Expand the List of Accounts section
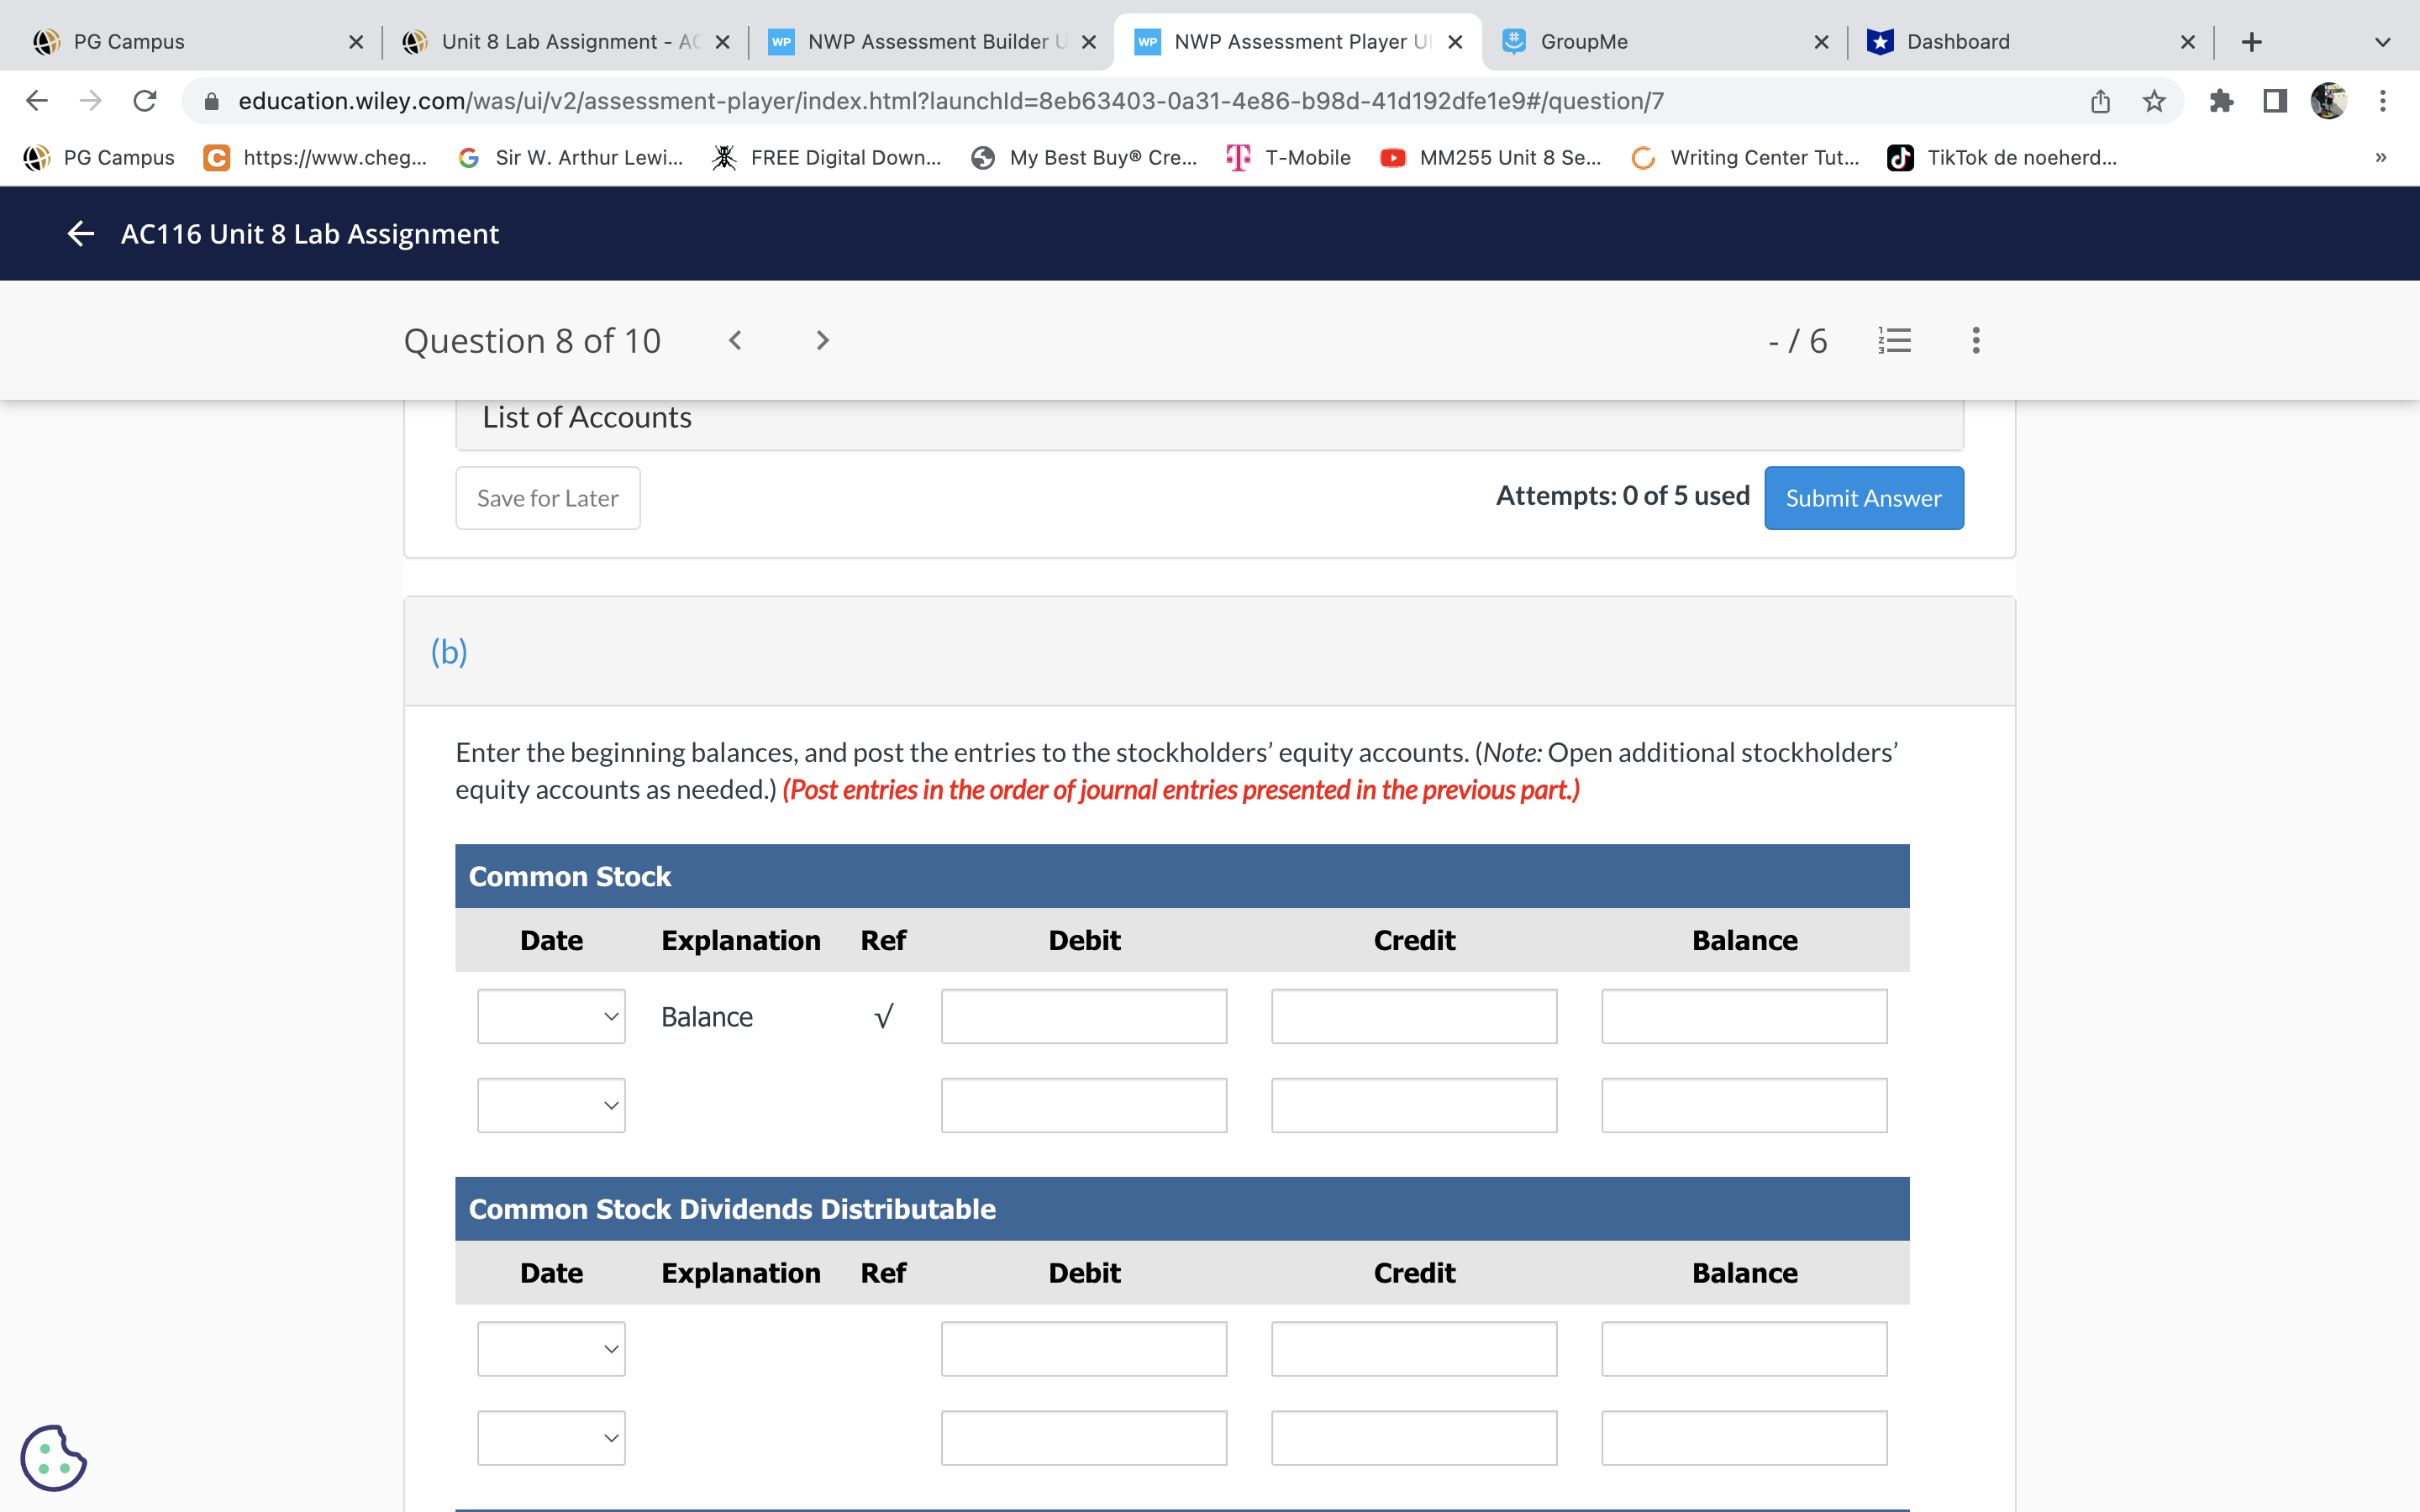This screenshot has width=2420, height=1512. 1209,418
